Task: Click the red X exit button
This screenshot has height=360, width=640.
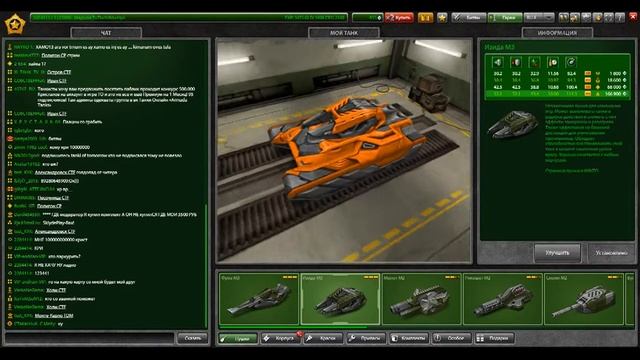Action: 633,17
